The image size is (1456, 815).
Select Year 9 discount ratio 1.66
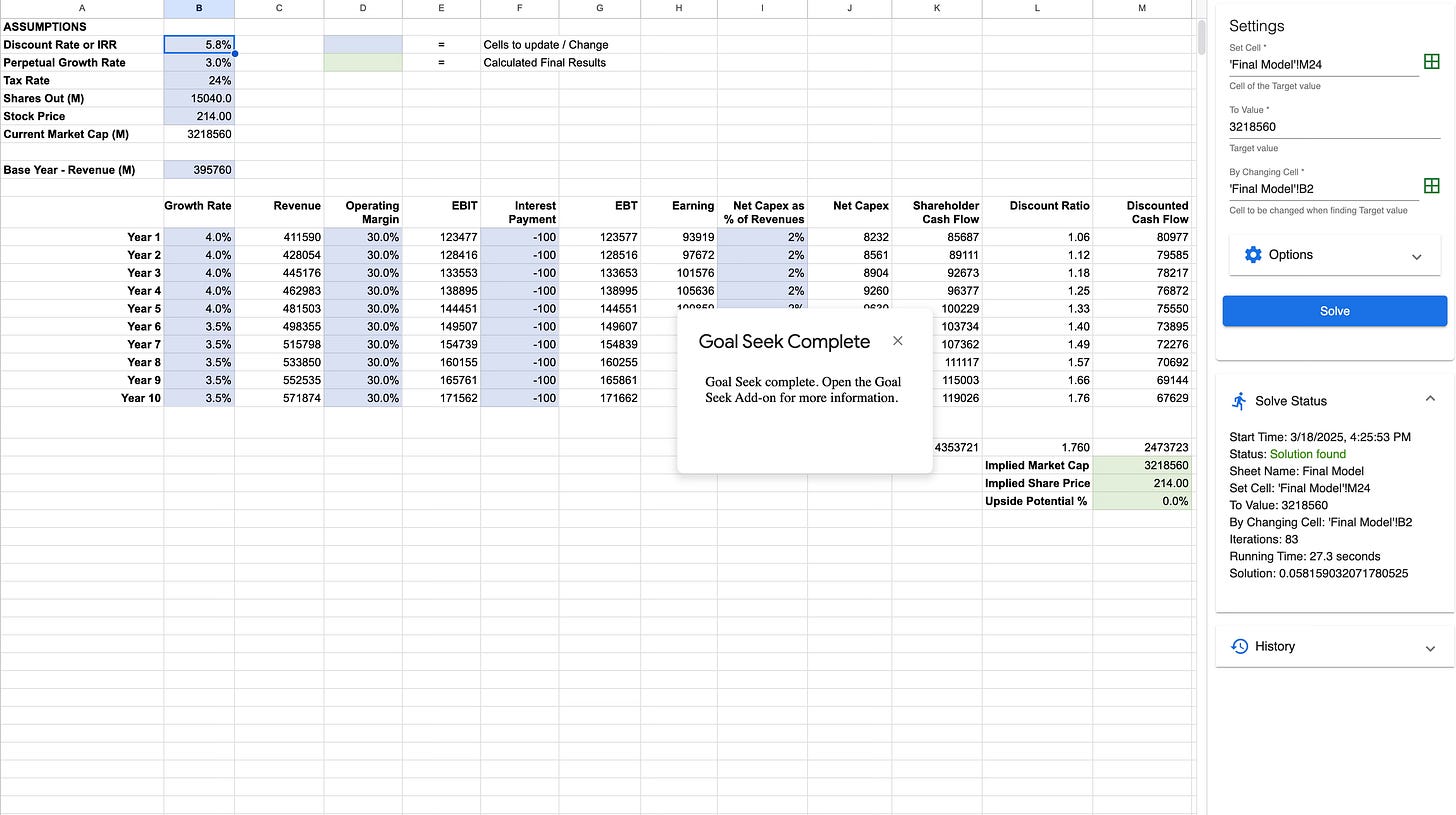tap(1037, 380)
